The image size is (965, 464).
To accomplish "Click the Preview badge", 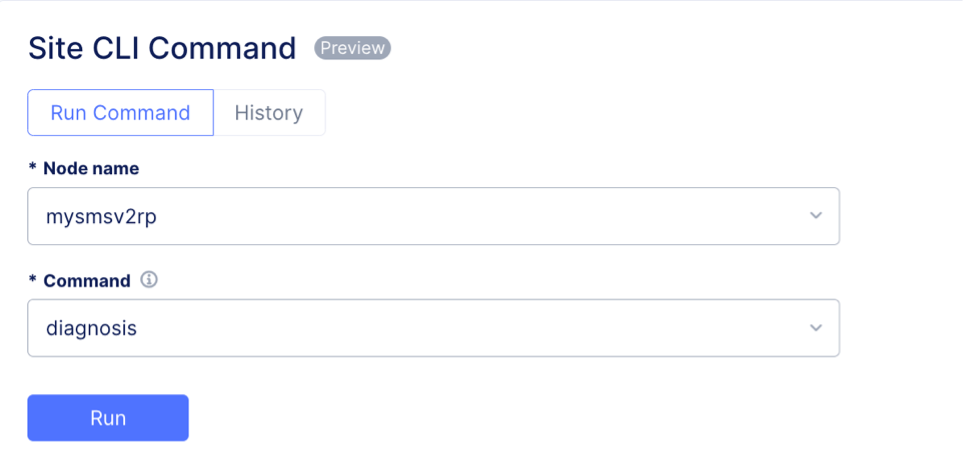I will coord(352,48).
